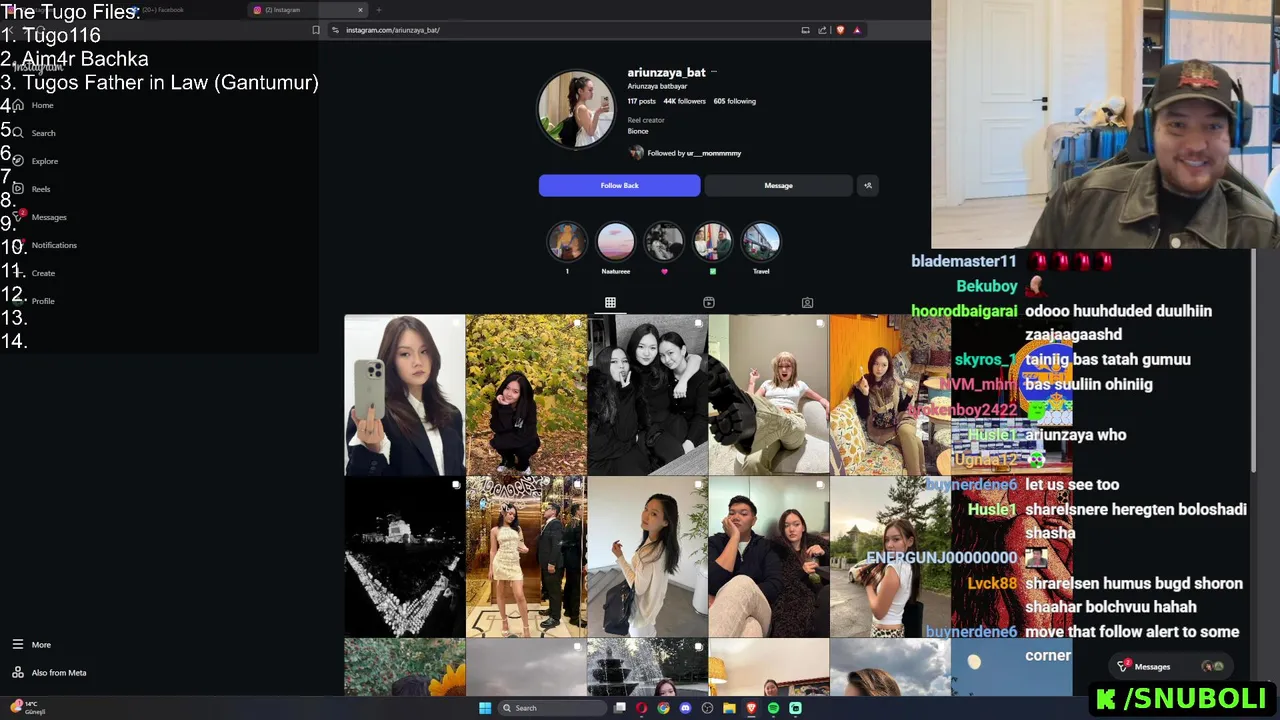
Task: Open post of woman in cream dress with man
Action: [526, 557]
